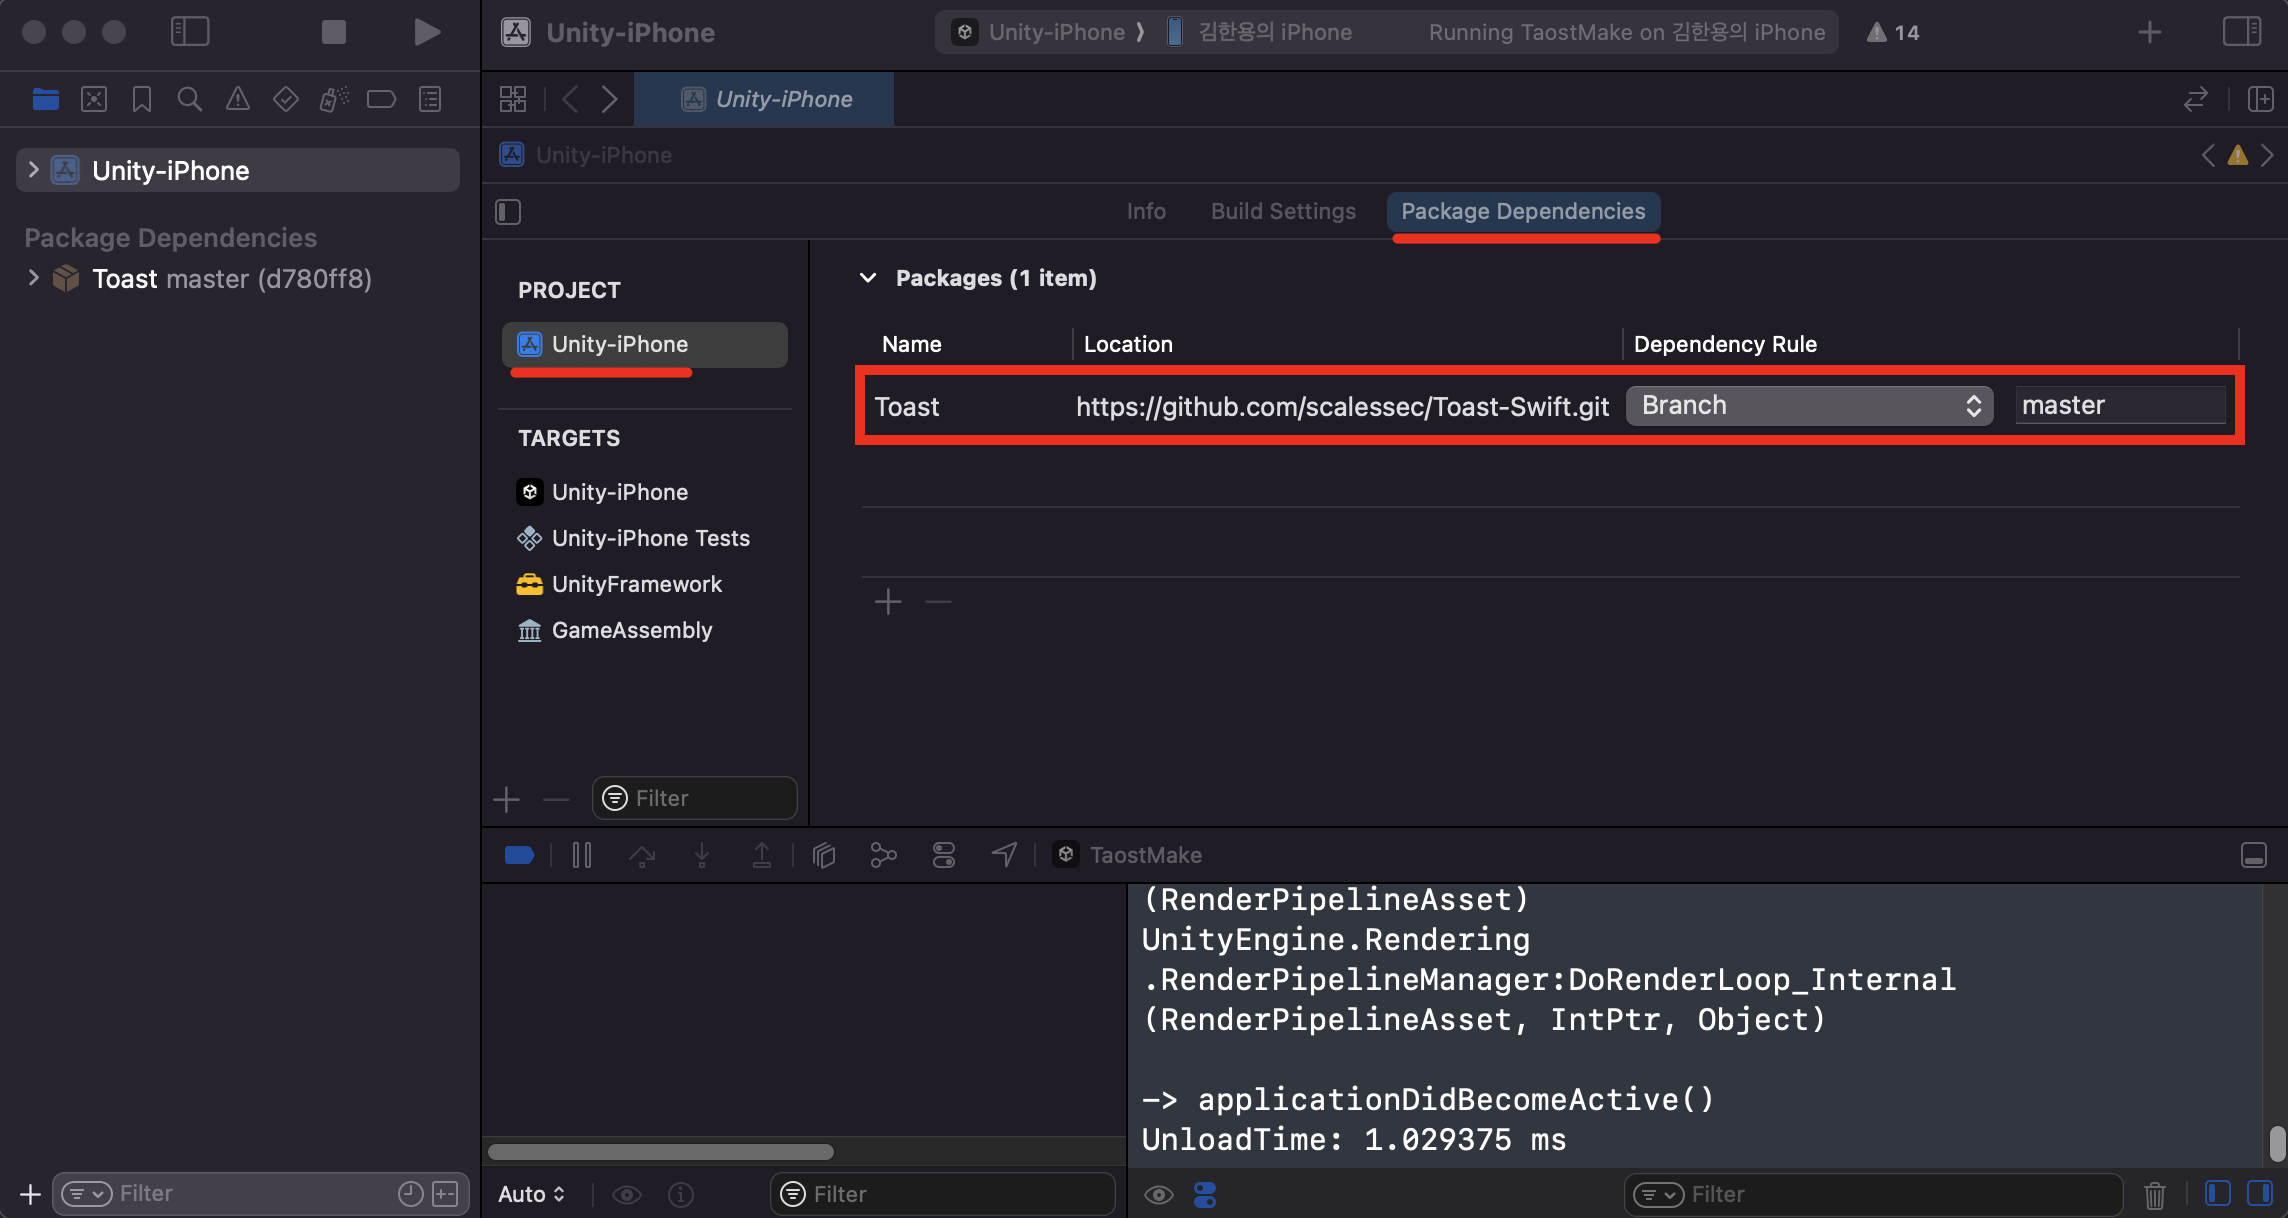Viewport: 2288px width, 1218px height.
Task: Open the Debug navigator spray icon
Action: point(334,99)
